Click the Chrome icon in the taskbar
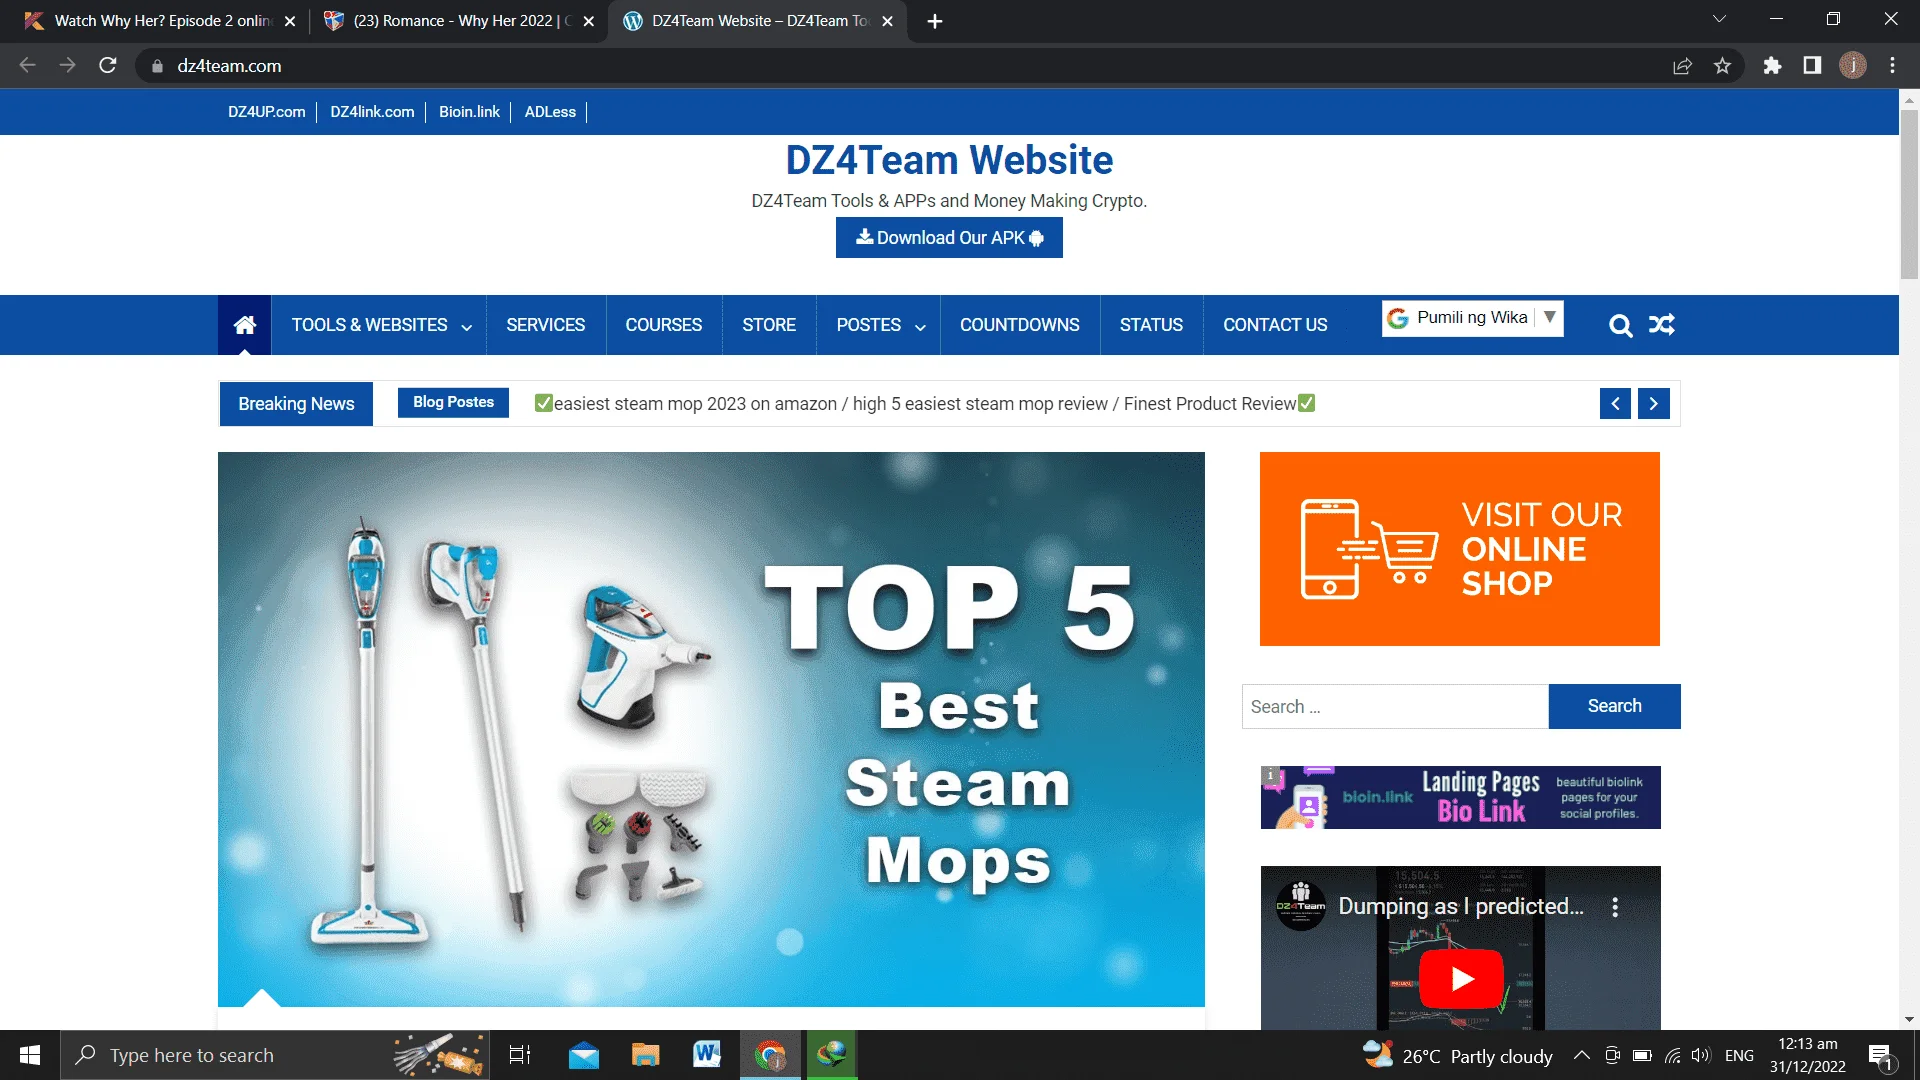This screenshot has height=1080, width=1920. coord(770,1055)
